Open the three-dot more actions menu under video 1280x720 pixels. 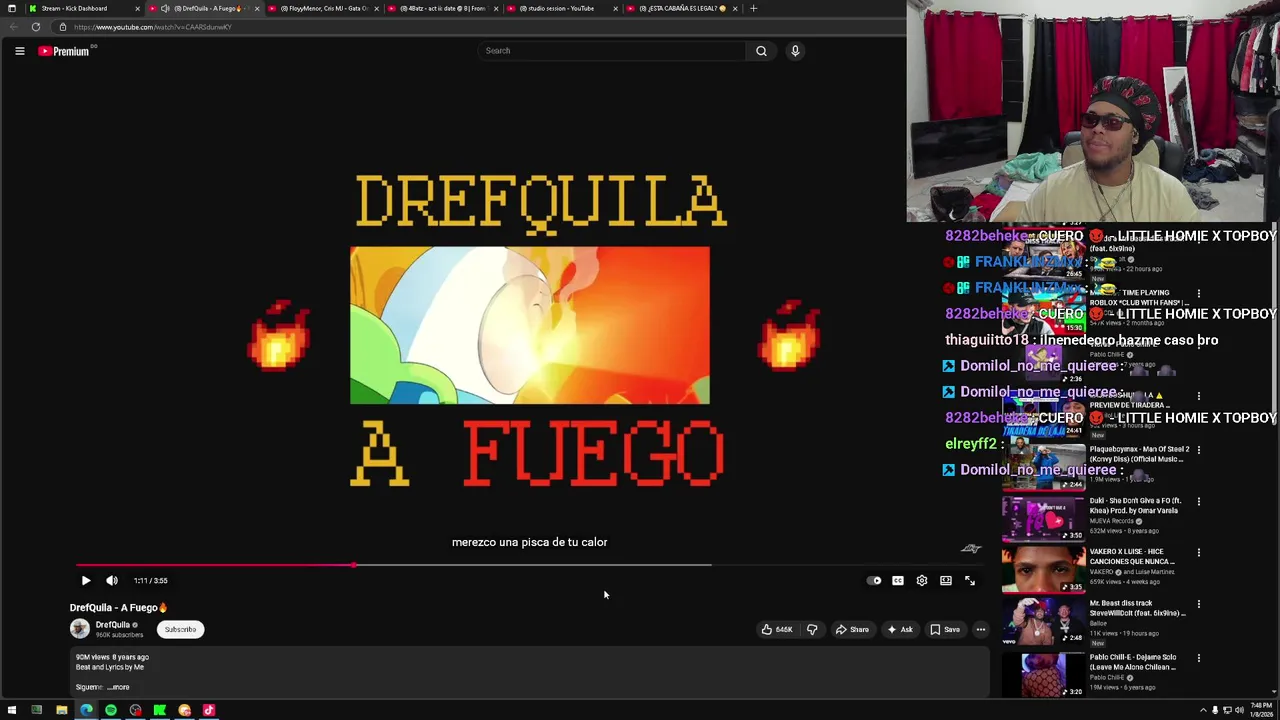coord(981,629)
